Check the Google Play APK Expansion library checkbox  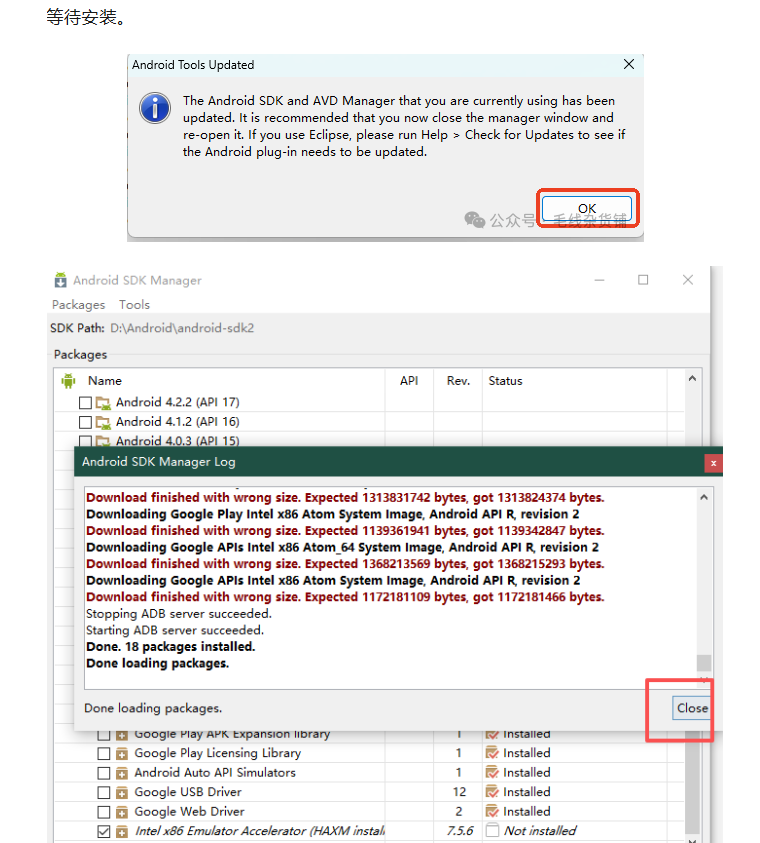click(104, 734)
